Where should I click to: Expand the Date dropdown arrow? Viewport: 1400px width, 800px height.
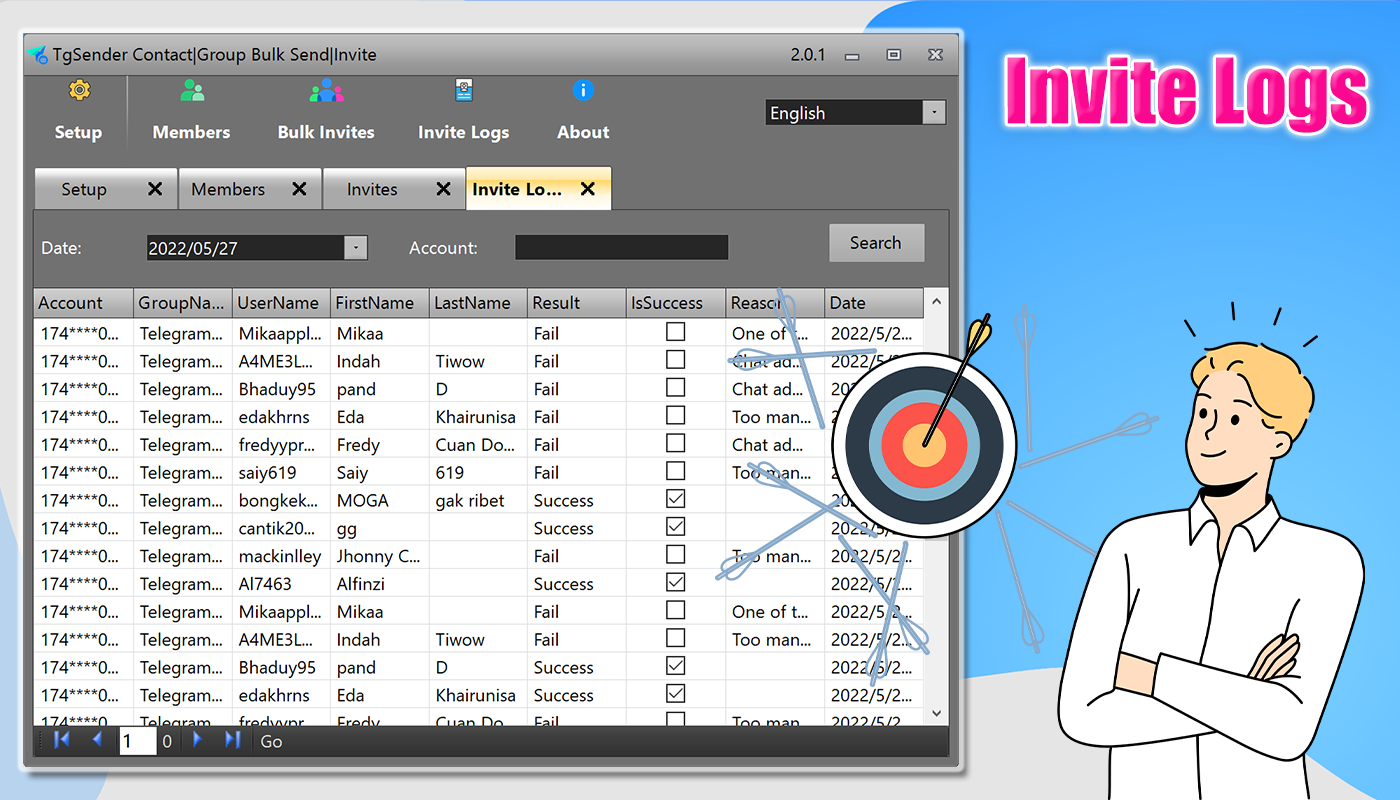coord(355,248)
